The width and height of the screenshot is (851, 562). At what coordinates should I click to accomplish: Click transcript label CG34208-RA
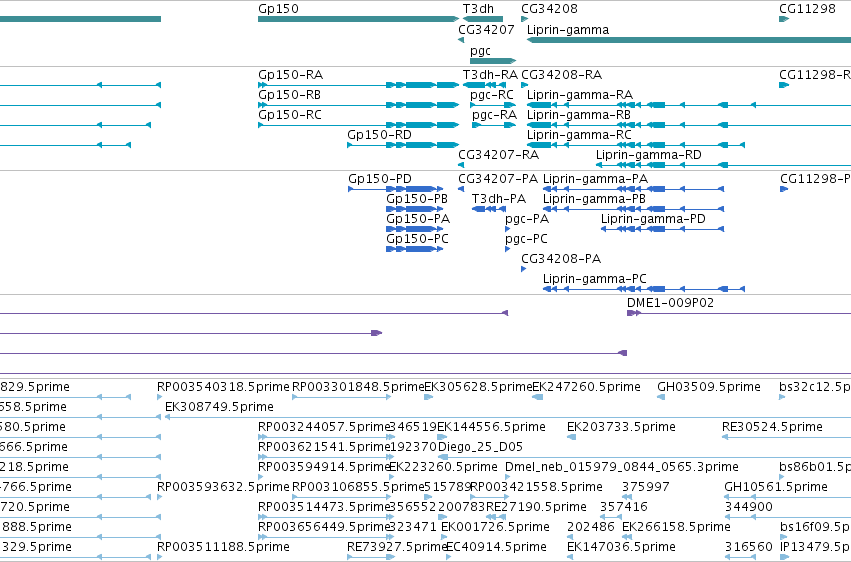561,75
